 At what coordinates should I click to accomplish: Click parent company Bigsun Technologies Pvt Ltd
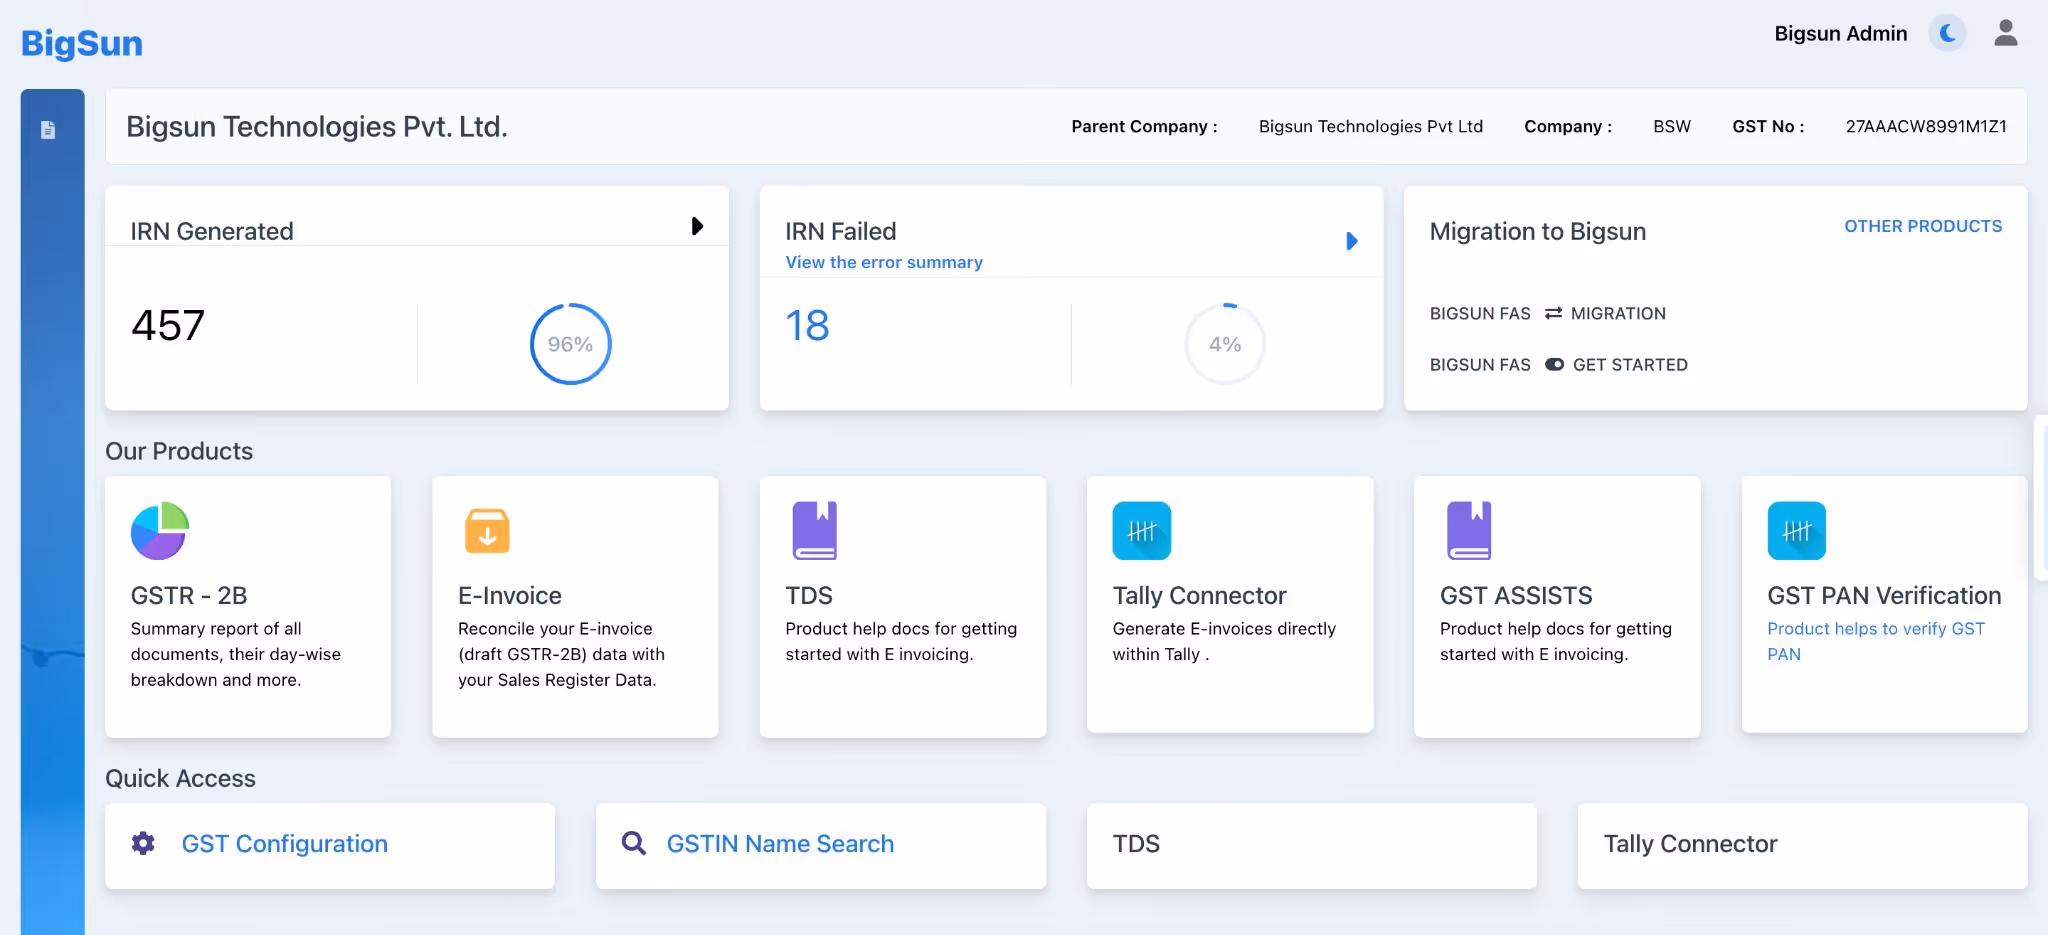[x=1370, y=127]
